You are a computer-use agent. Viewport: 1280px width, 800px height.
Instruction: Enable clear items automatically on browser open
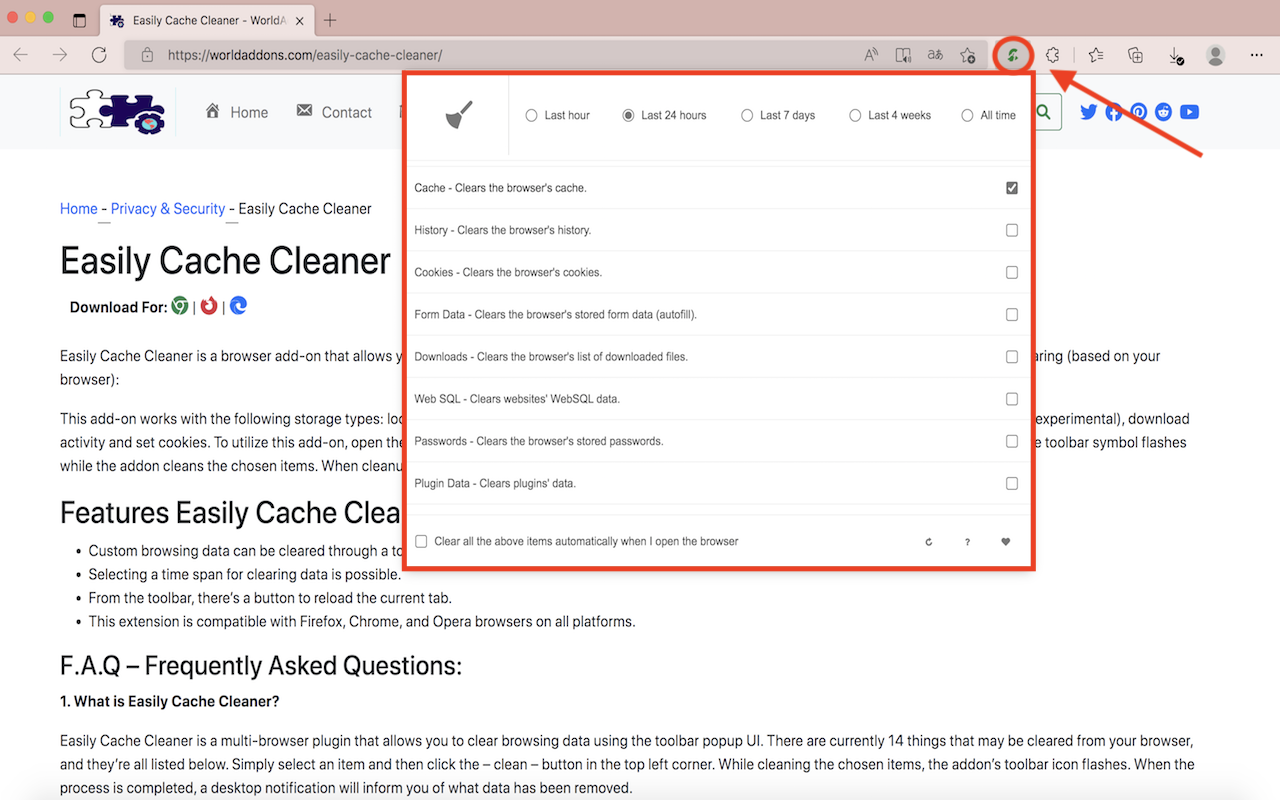422,541
